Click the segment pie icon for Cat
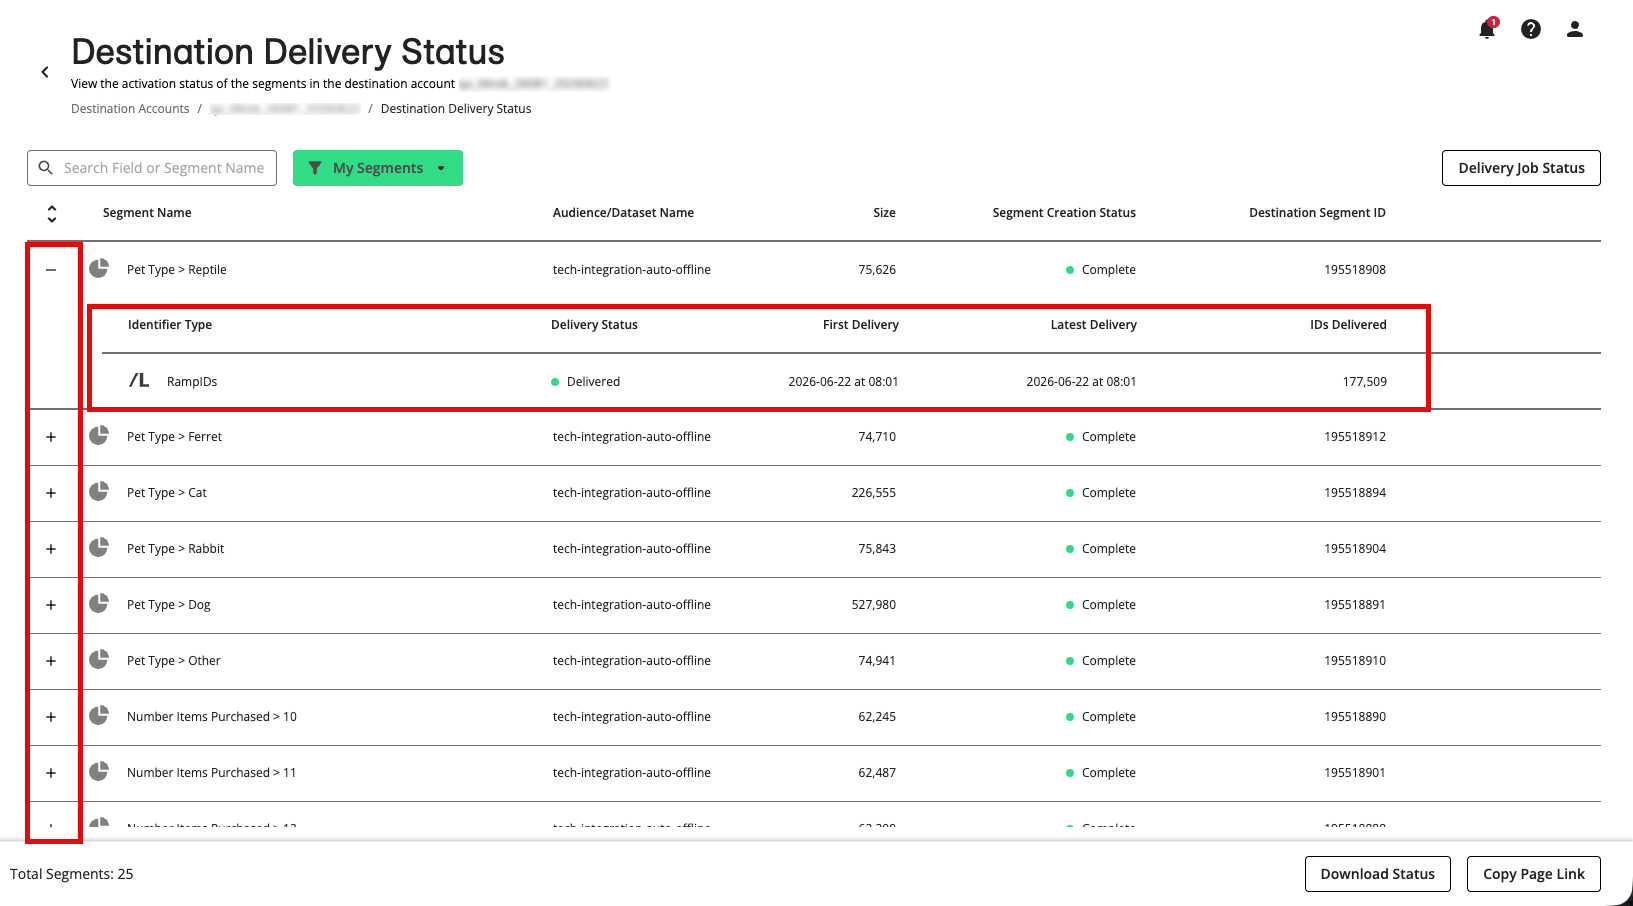Screen dimensions: 1633x906 coord(99,491)
